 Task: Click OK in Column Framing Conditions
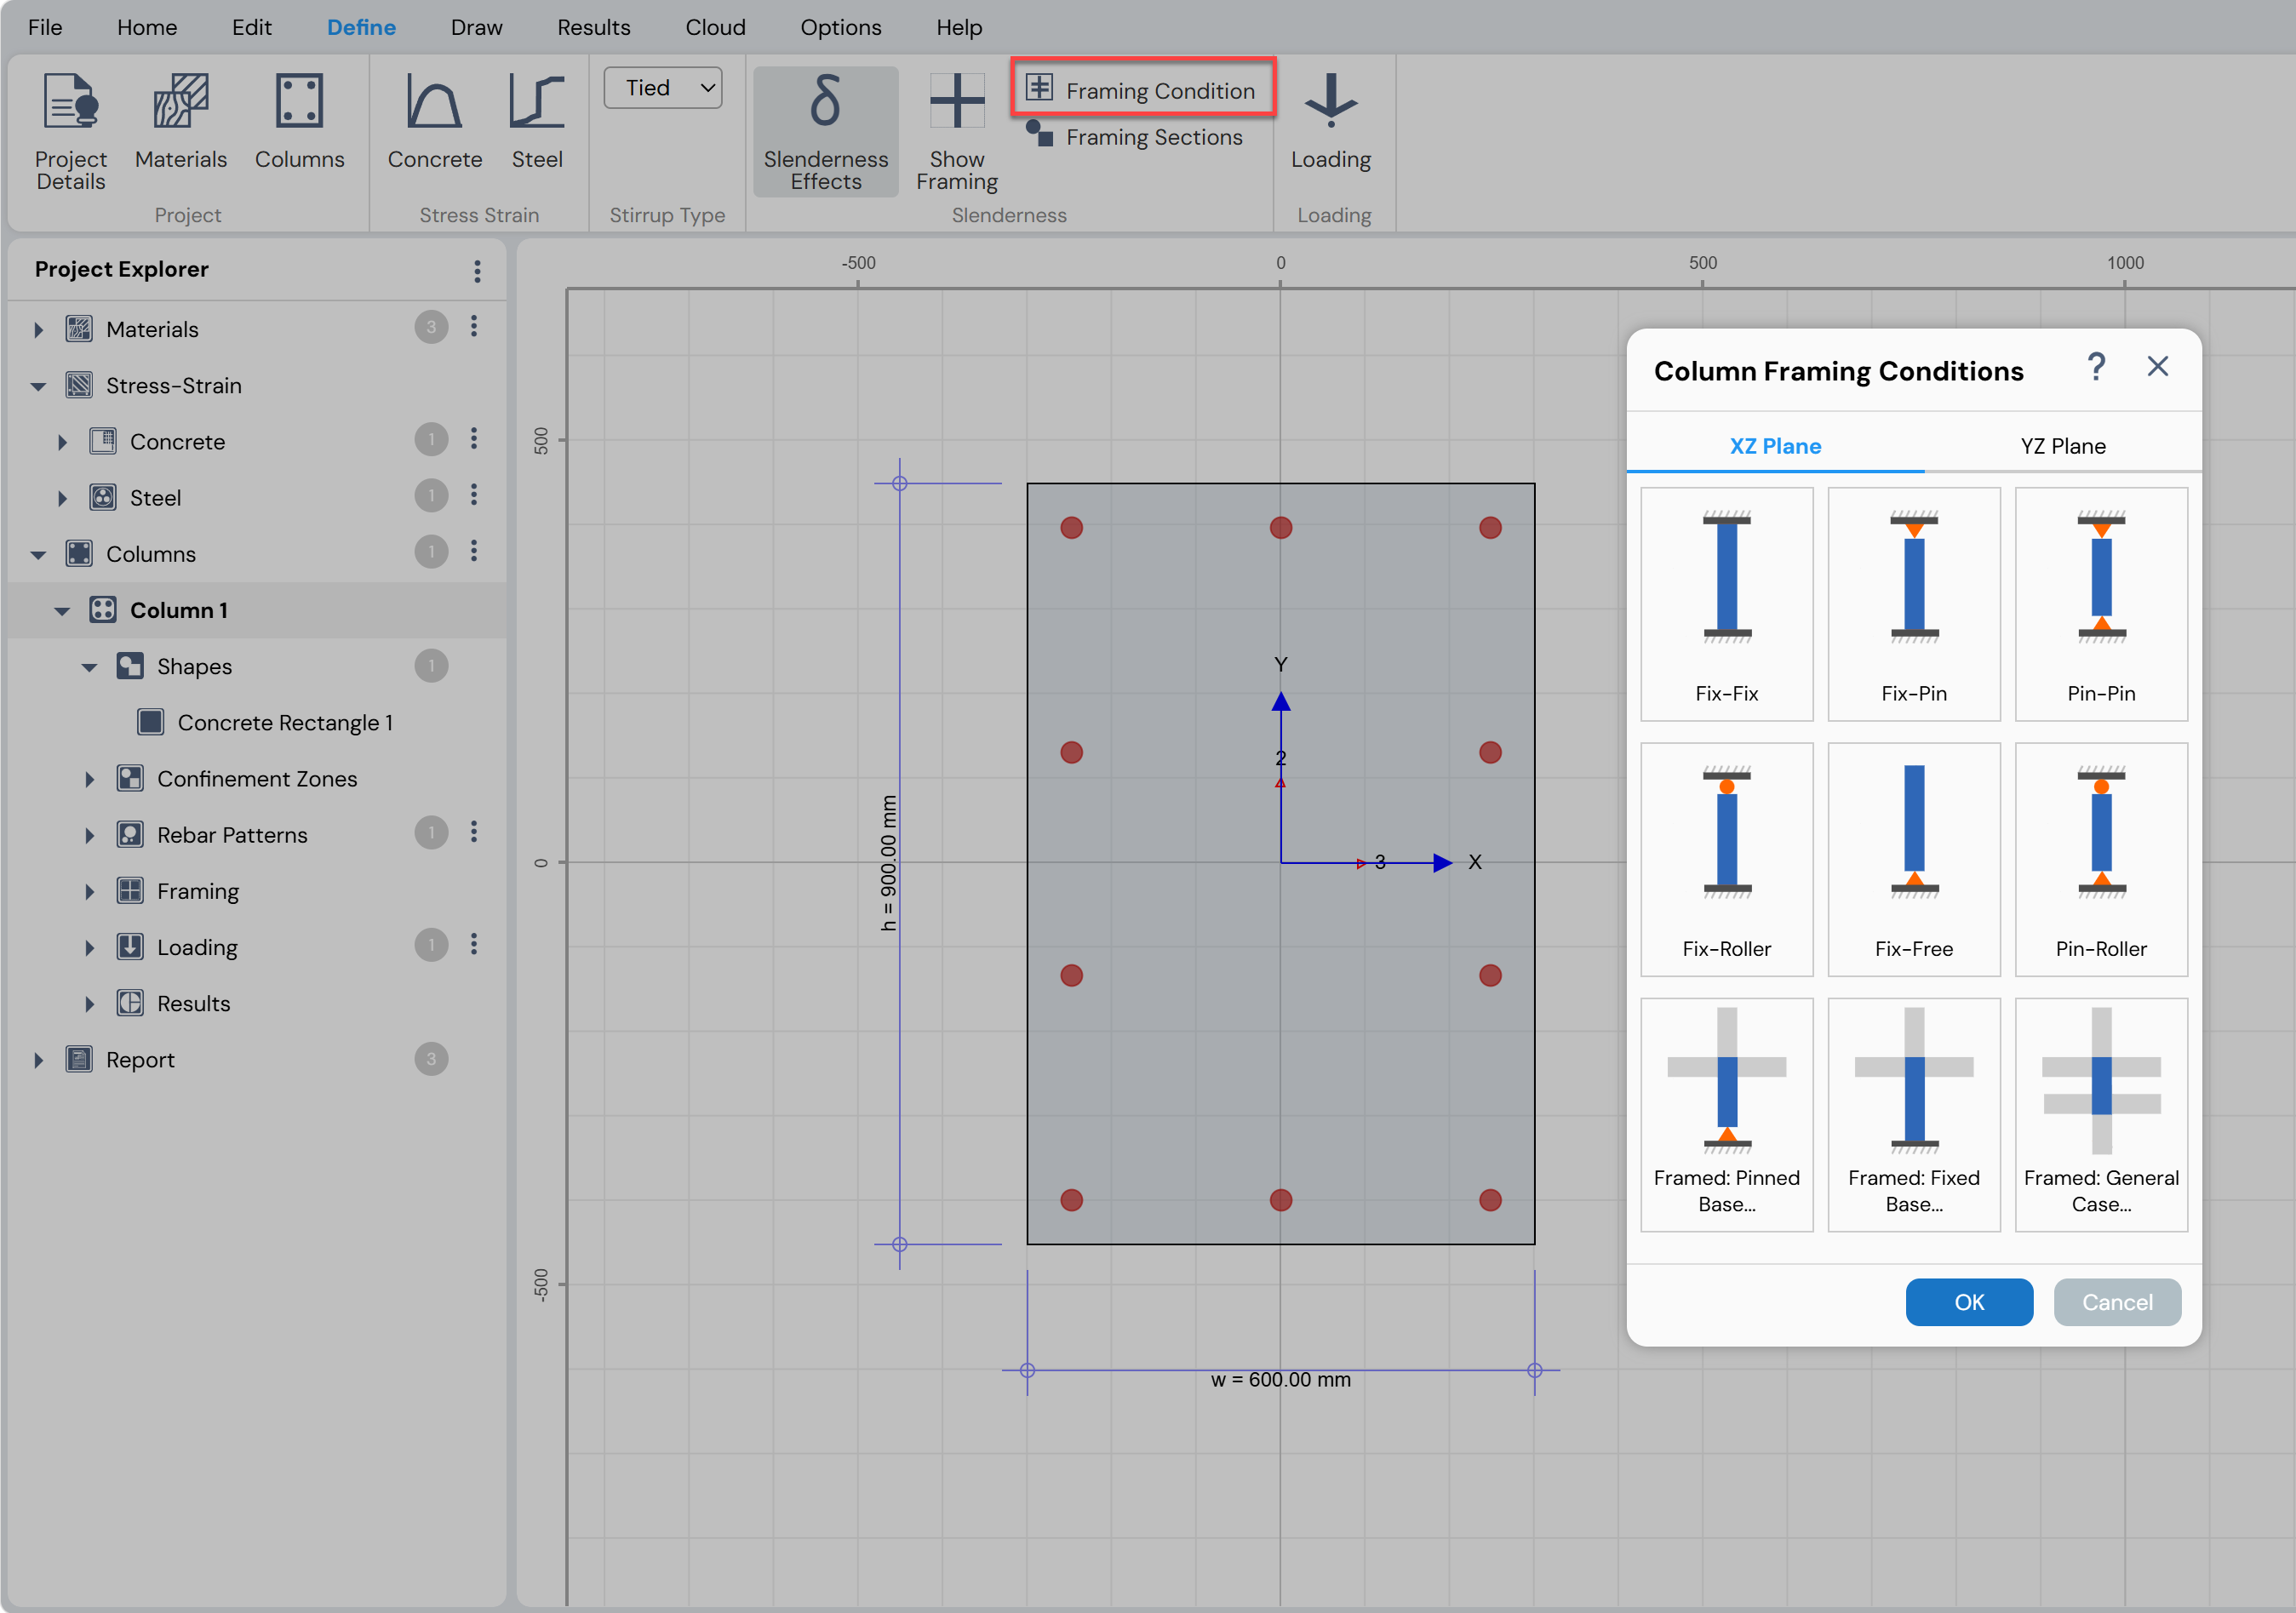(x=1968, y=1302)
